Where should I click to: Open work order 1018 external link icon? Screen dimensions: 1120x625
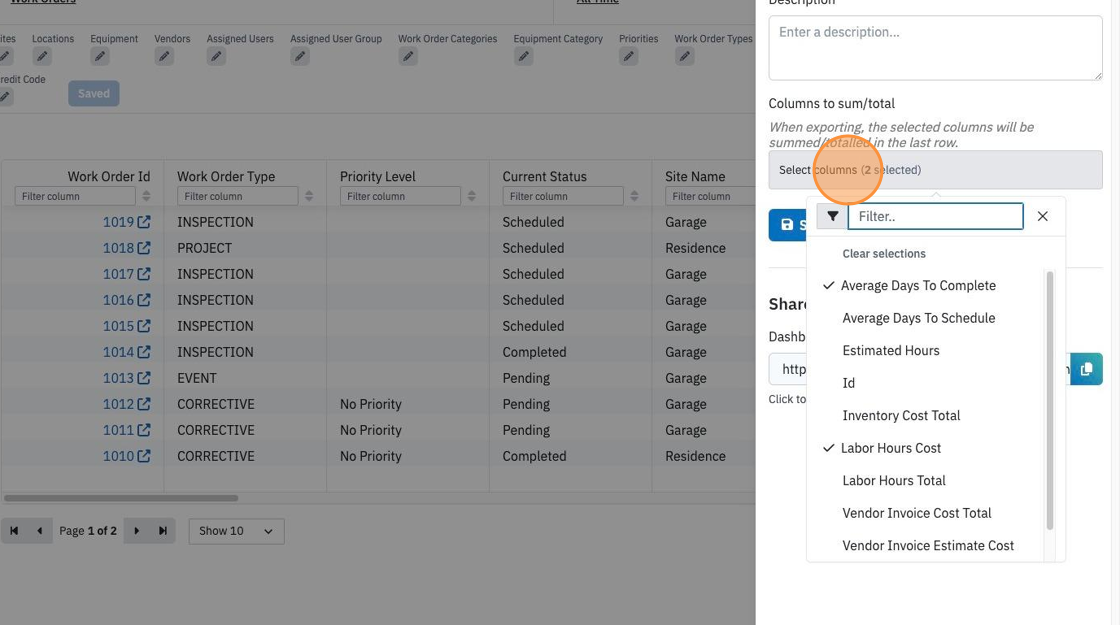pyautogui.click(x=144, y=248)
